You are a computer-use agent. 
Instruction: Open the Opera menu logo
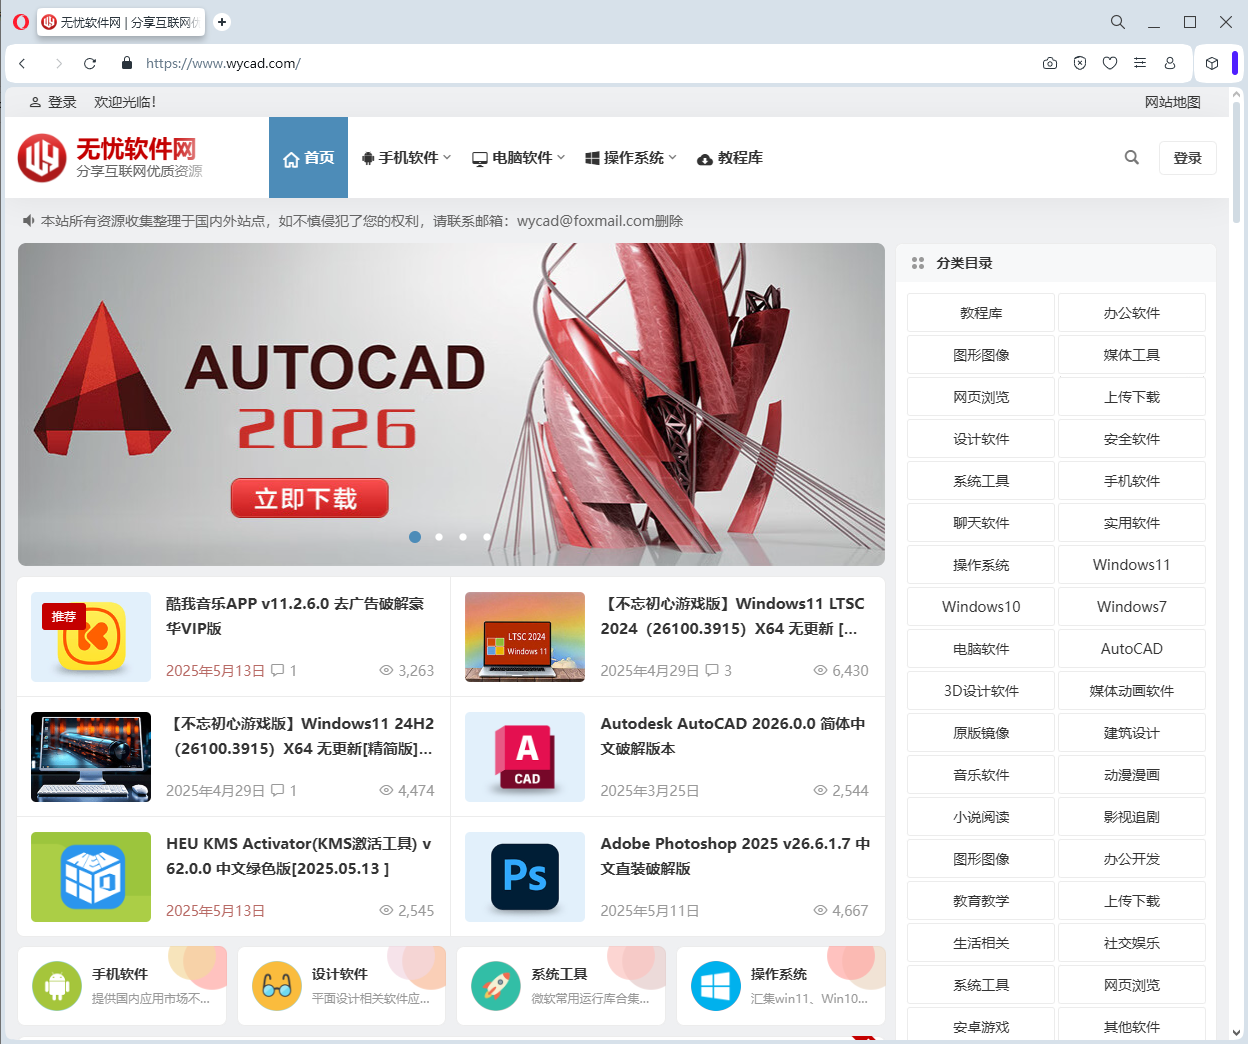point(20,21)
